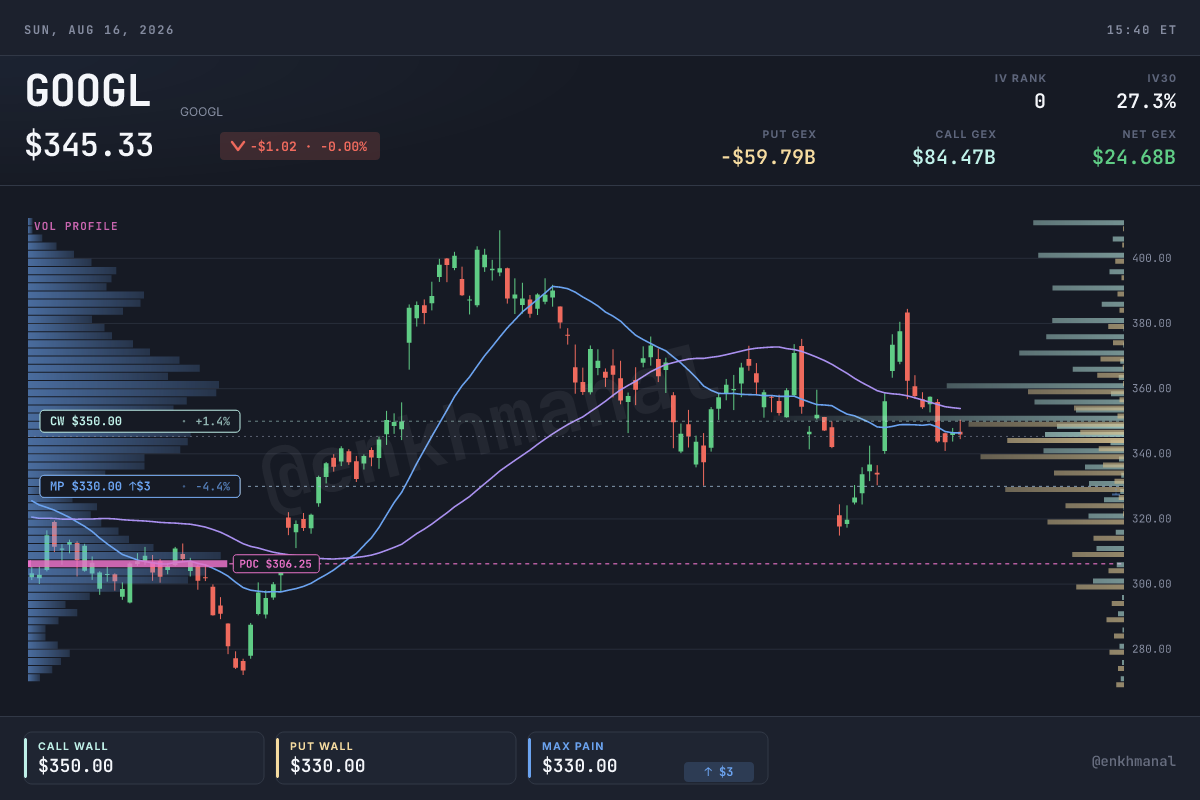
Task: Click the Call GEX value $84.47B
Action: click(x=954, y=157)
